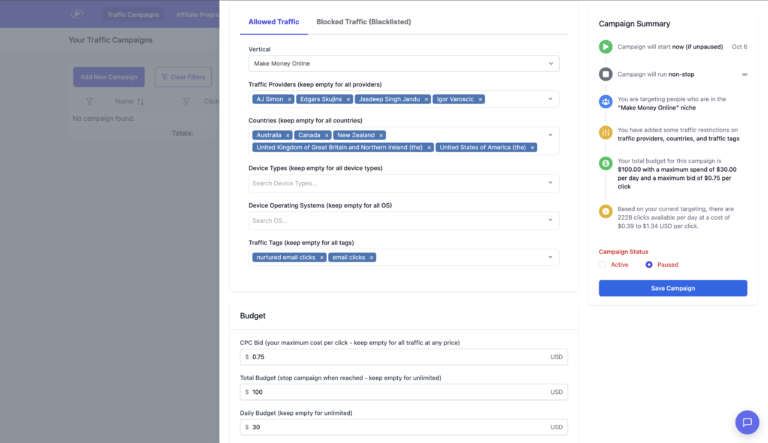Click the Daily Budget input field

tap(404, 427)
